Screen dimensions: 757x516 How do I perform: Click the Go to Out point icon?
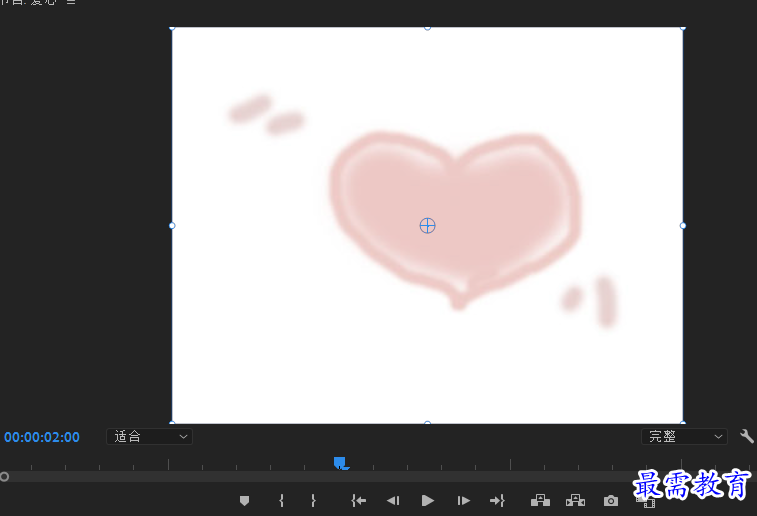pyautogui.click(x=497, y=501)
